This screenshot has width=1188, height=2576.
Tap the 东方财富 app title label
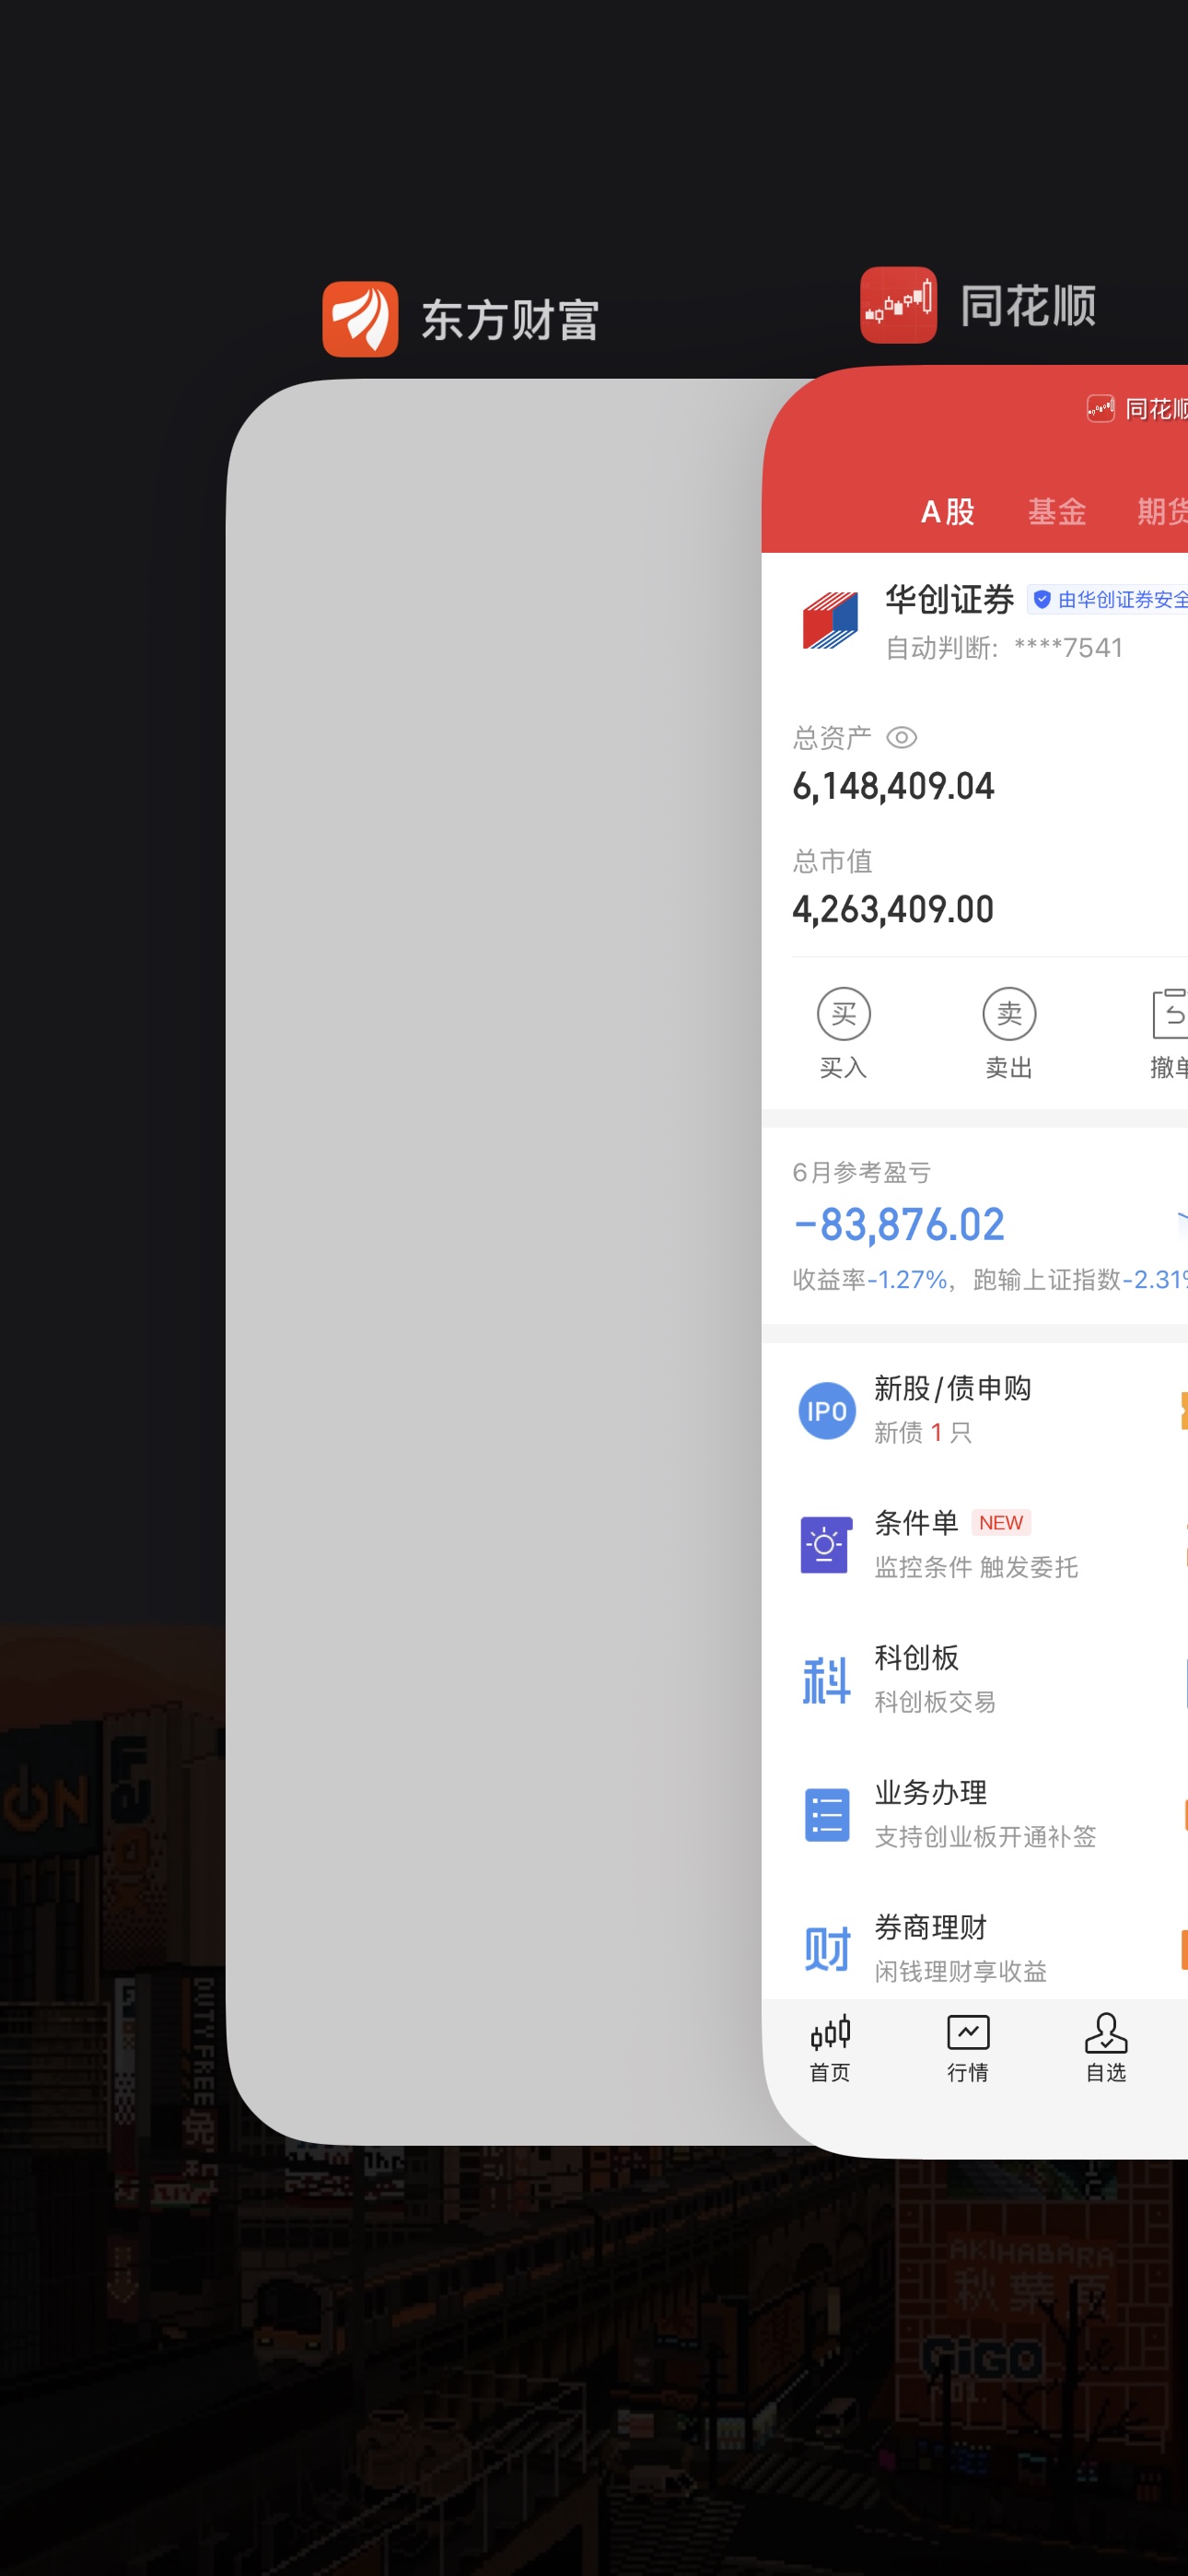(509, 320)
